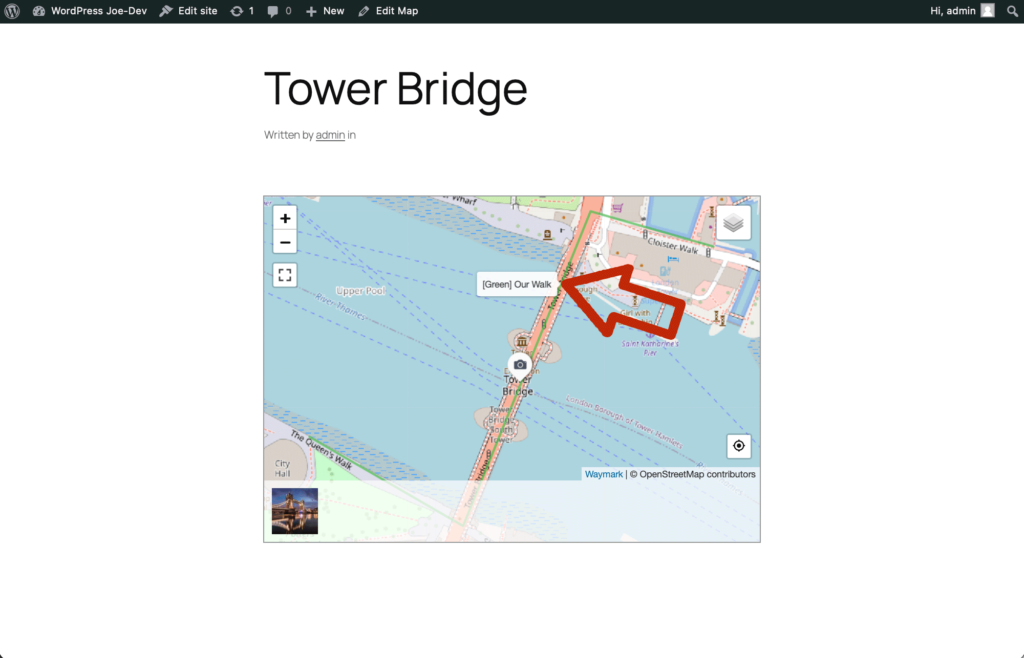Open the Hi, admin account menu
The height and width of the screenshot is (658, 1024).
[953, 11]
